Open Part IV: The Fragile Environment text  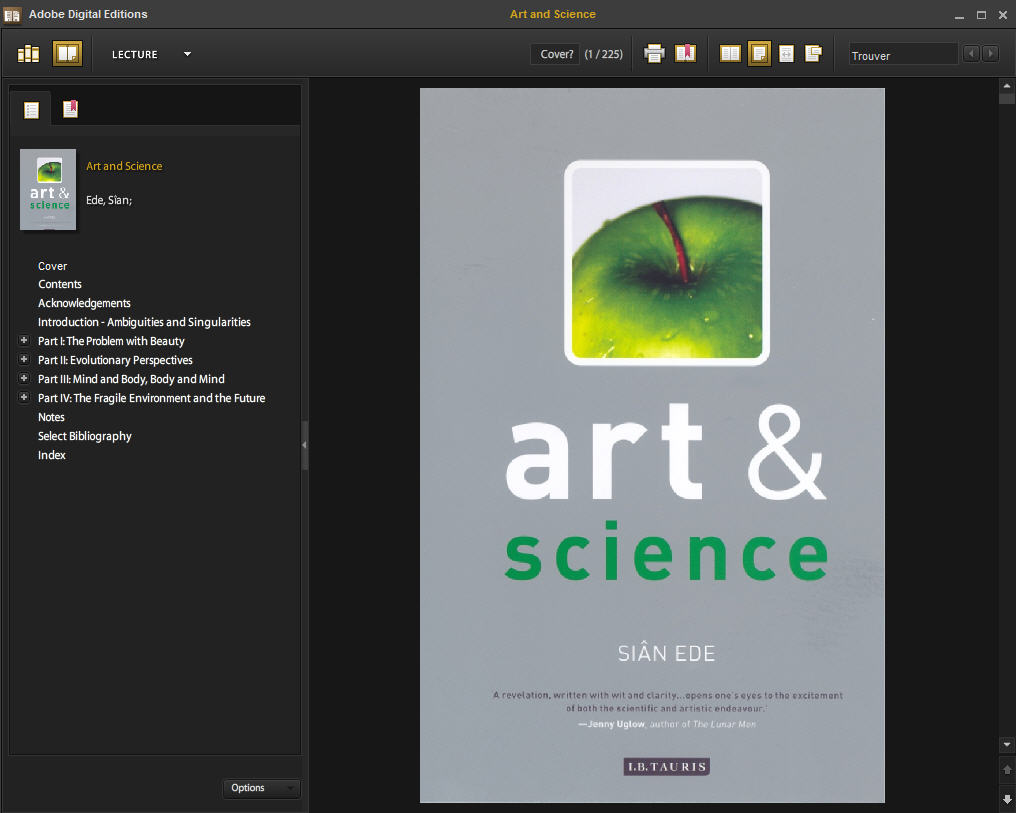click(x=152, y=398)
